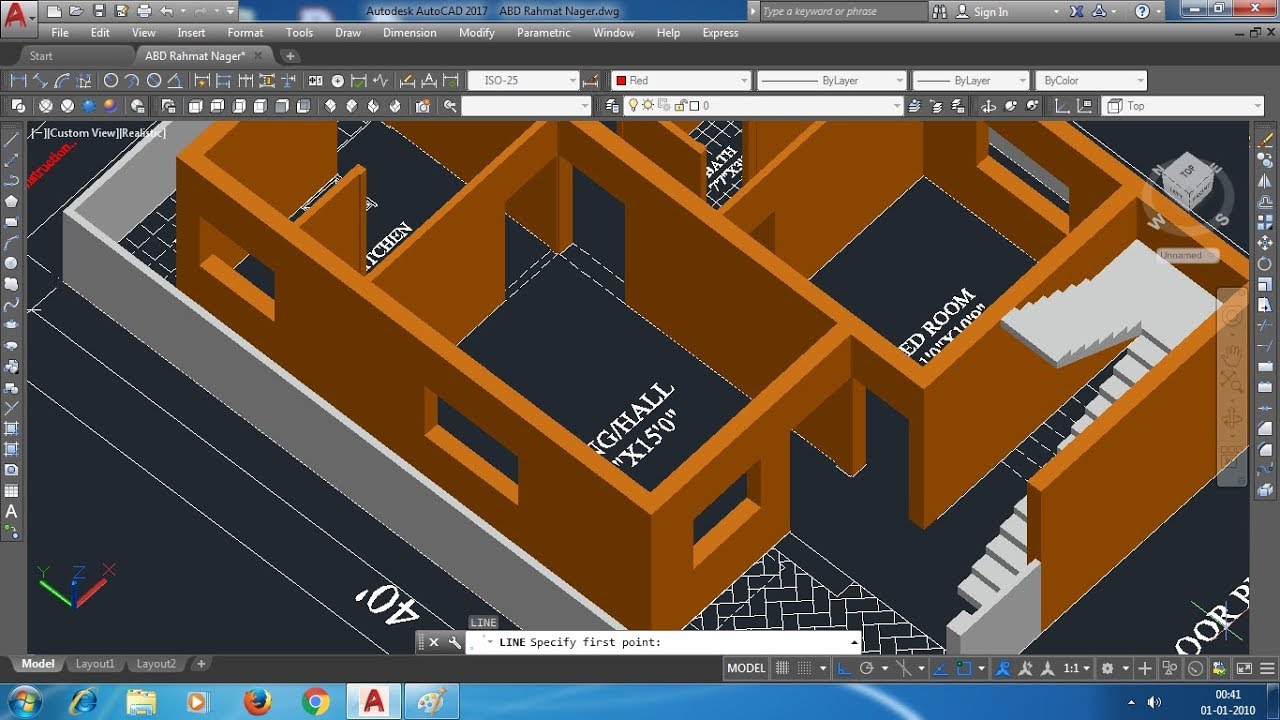Viewport: 1280px width, 720px height.
Task: Click the Save icon in quick access toolbar
Action: tap(99, 11)
